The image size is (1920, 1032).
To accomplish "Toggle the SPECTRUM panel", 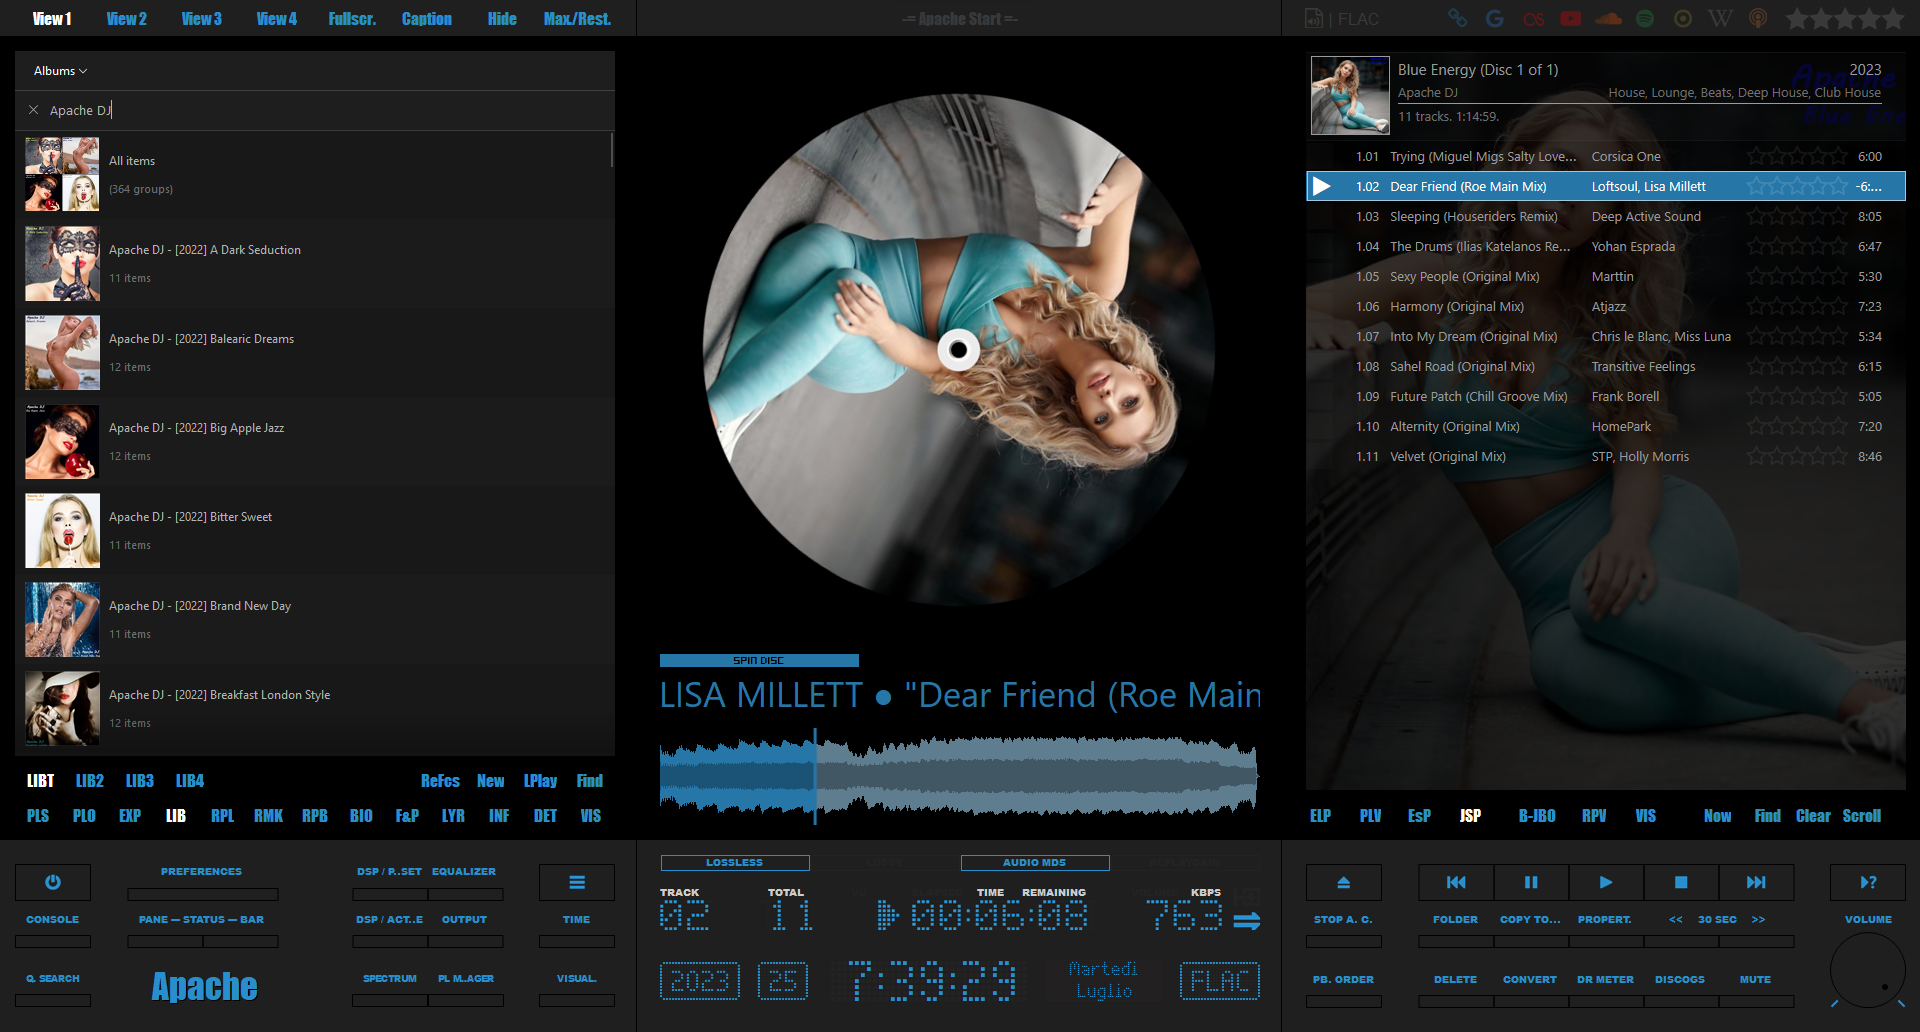I will coord(390,978).
